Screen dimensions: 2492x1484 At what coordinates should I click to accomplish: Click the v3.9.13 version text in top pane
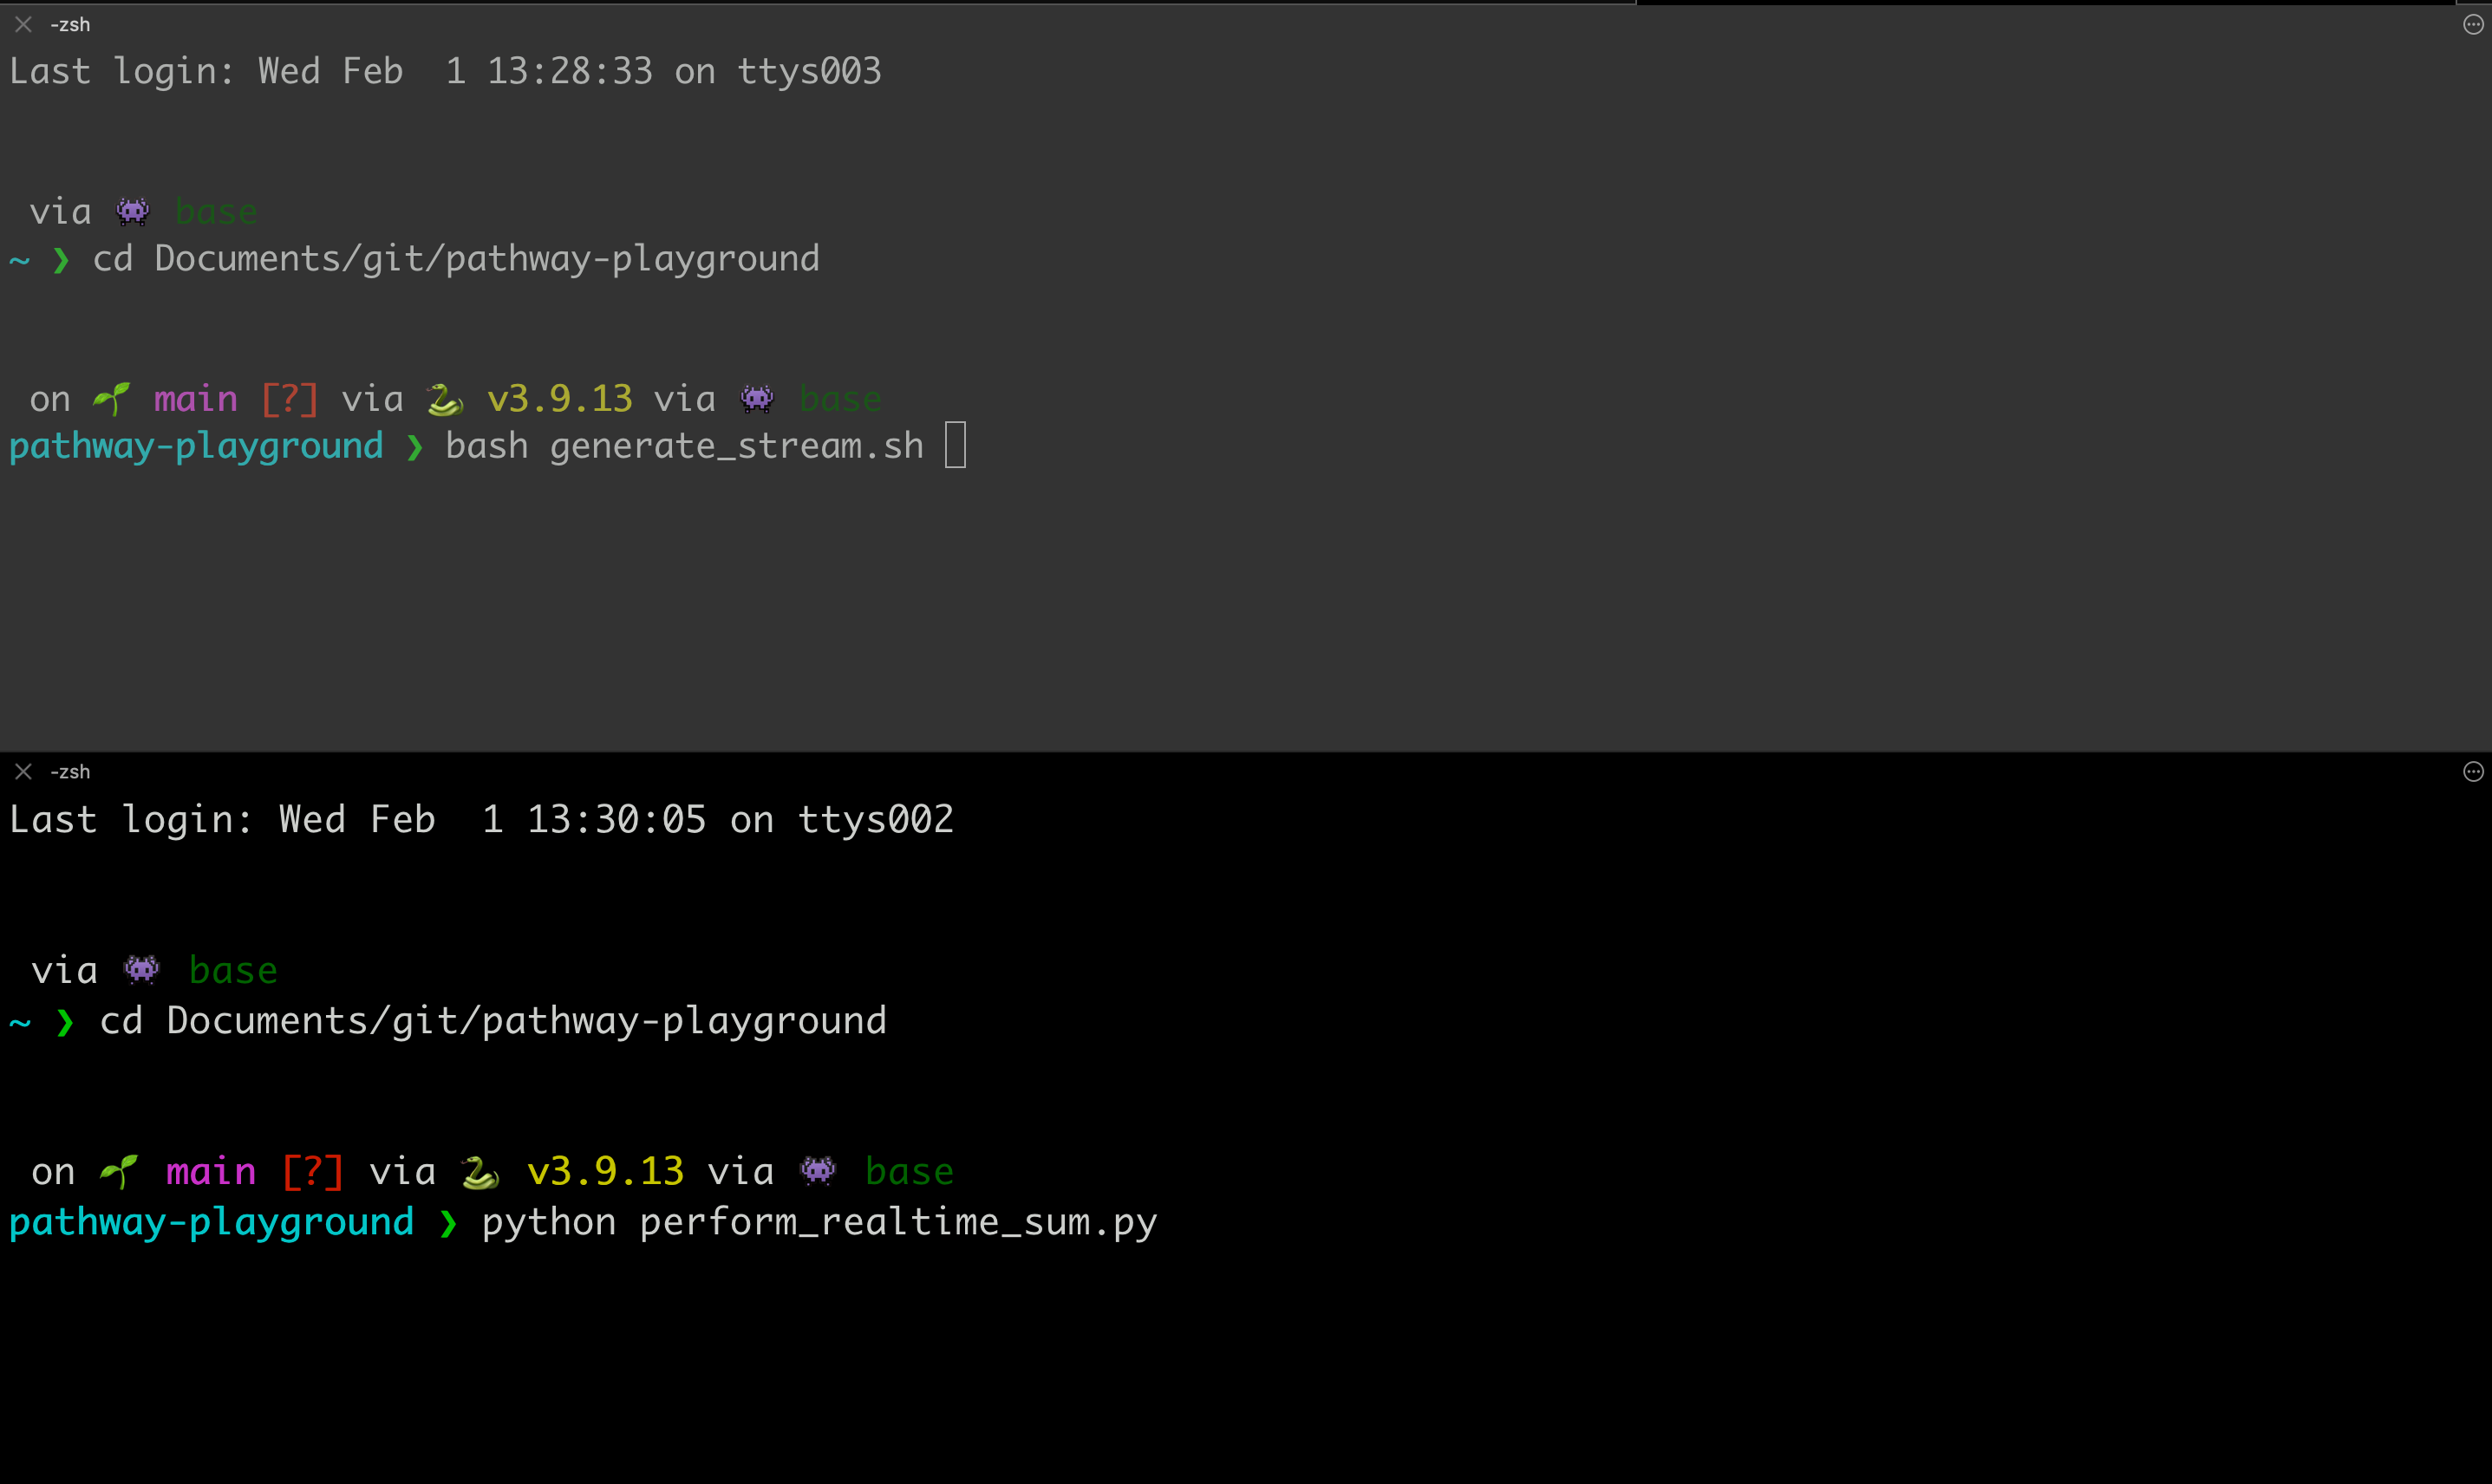tap(559, 399)
